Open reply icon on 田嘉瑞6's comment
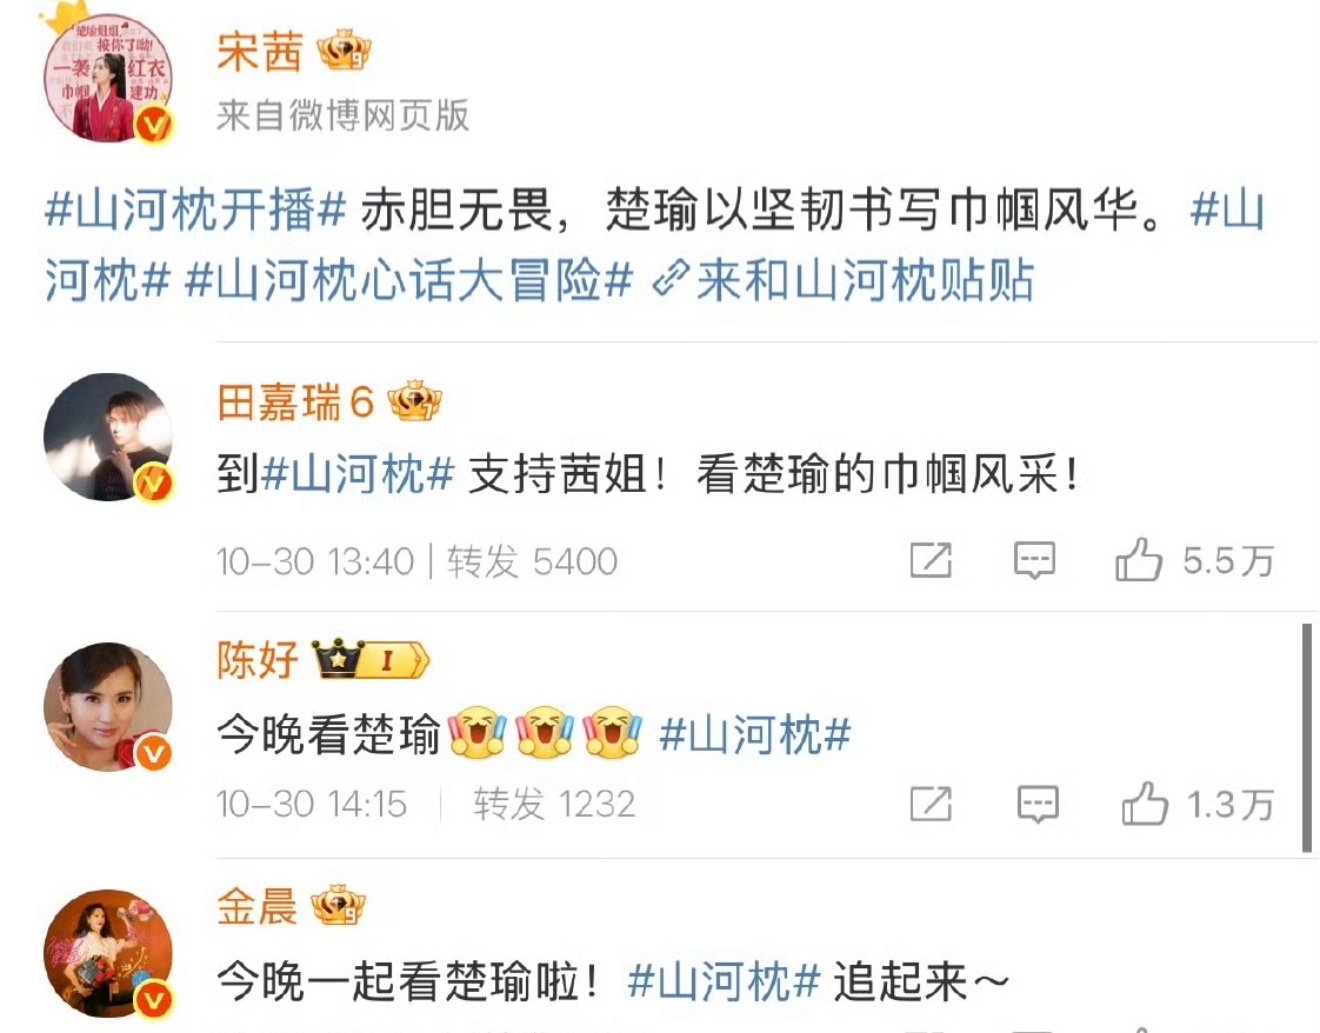 pos(1034,560)
